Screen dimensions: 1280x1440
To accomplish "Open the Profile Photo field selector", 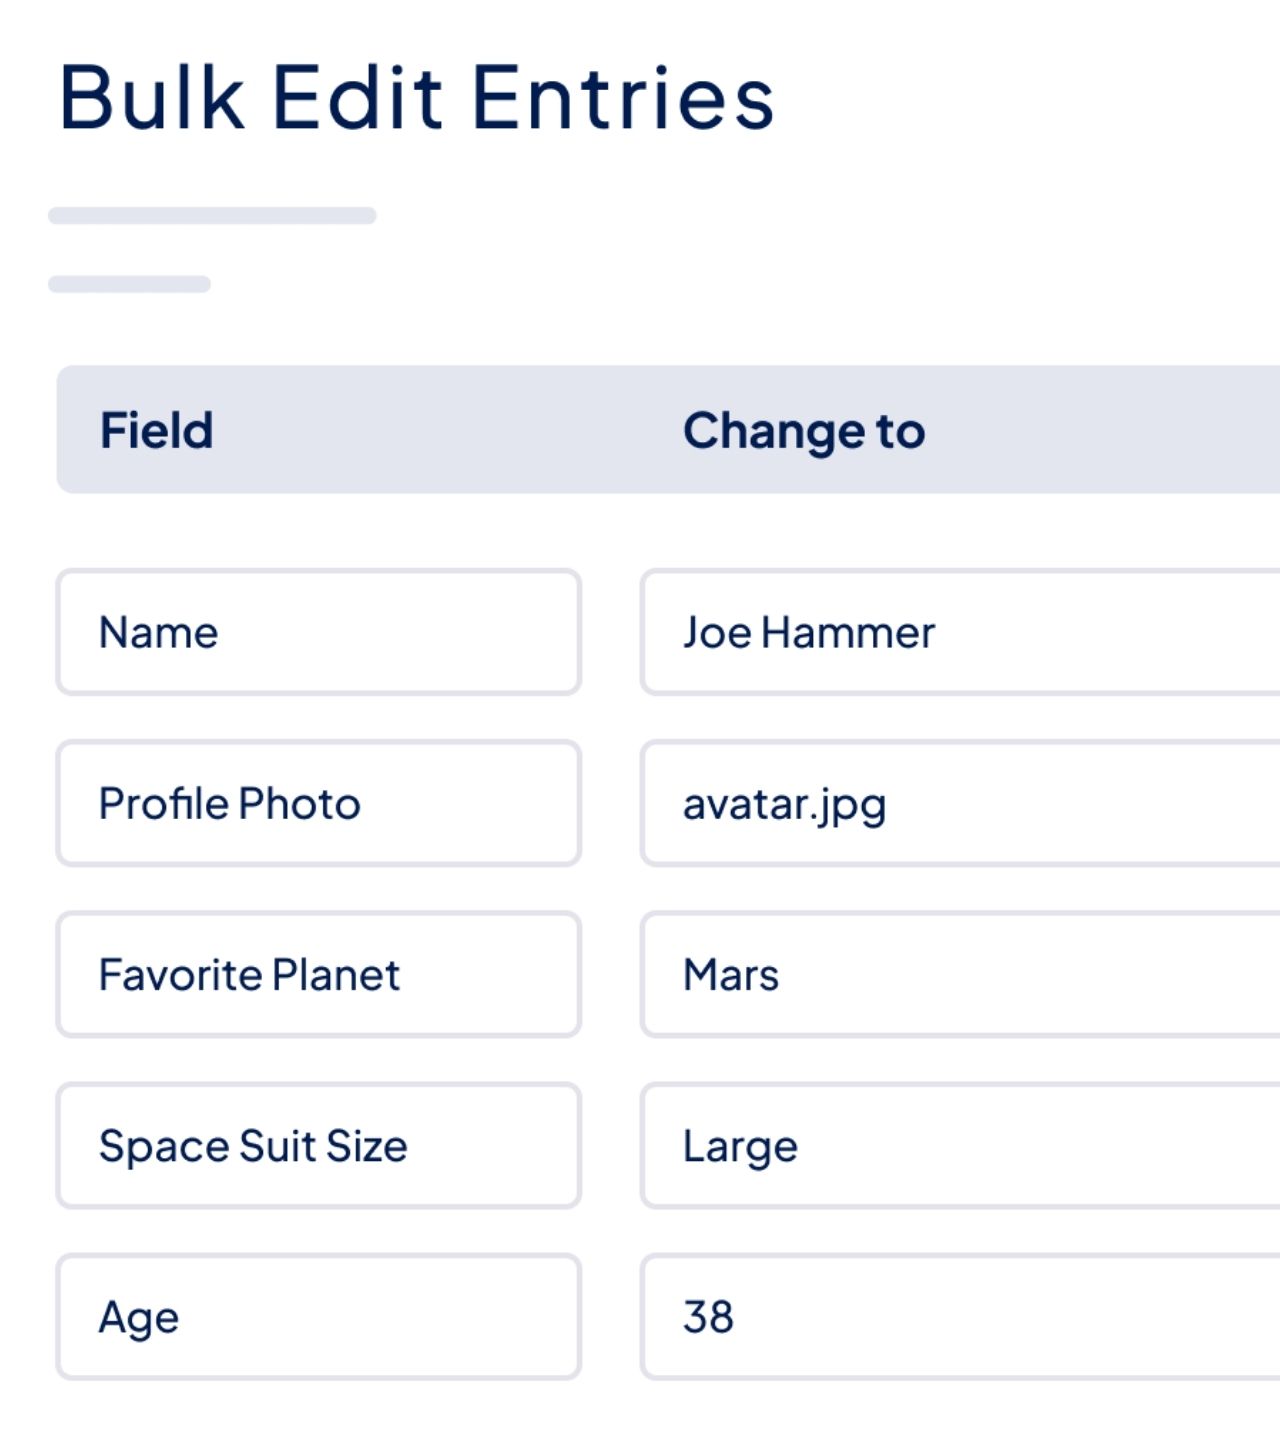I will (x=320, y=803).
